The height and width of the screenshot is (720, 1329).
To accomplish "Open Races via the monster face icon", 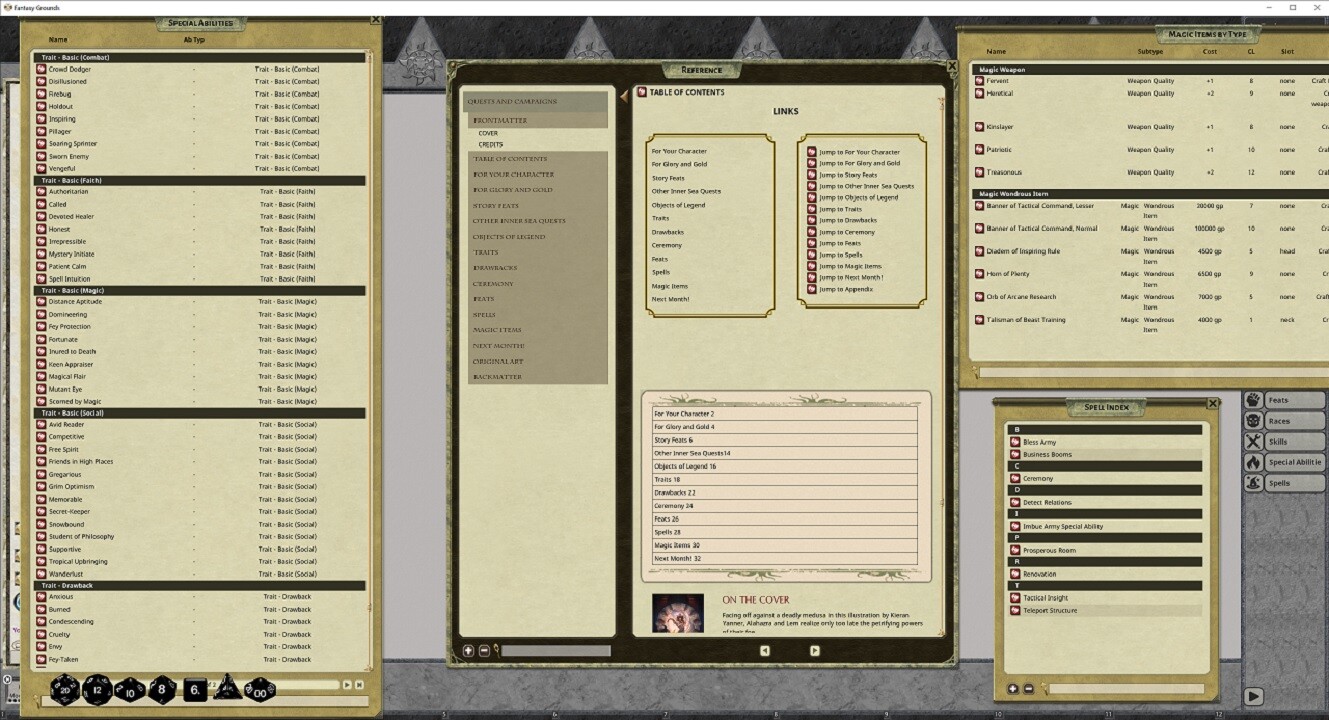I will [x=1254, y=421].
